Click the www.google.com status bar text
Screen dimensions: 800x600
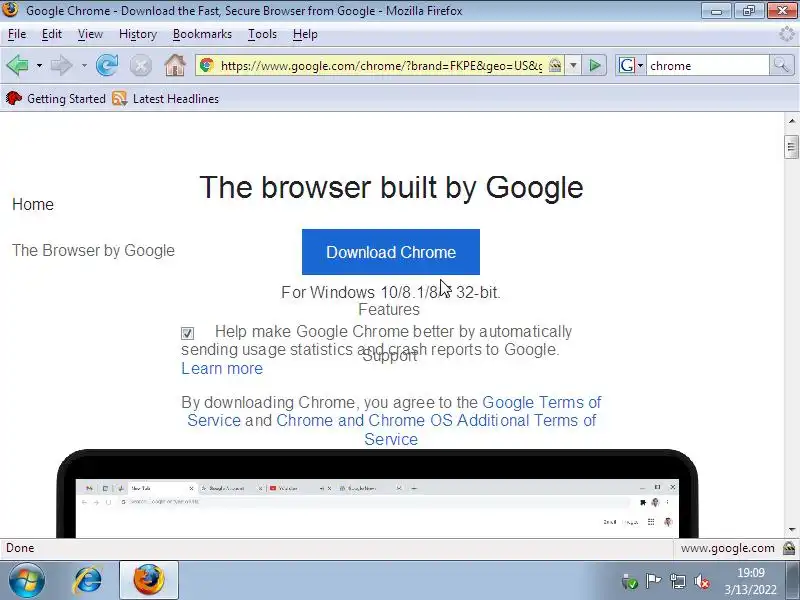click(x=728, y=548)
